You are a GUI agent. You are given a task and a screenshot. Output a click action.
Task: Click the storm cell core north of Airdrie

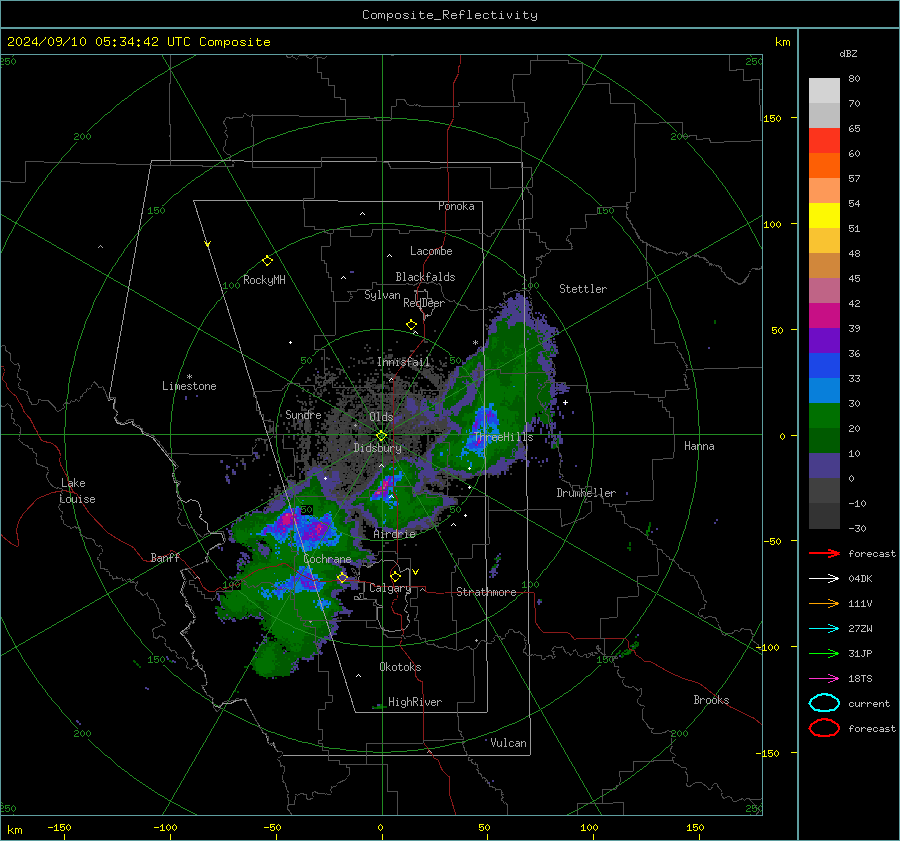385,487
